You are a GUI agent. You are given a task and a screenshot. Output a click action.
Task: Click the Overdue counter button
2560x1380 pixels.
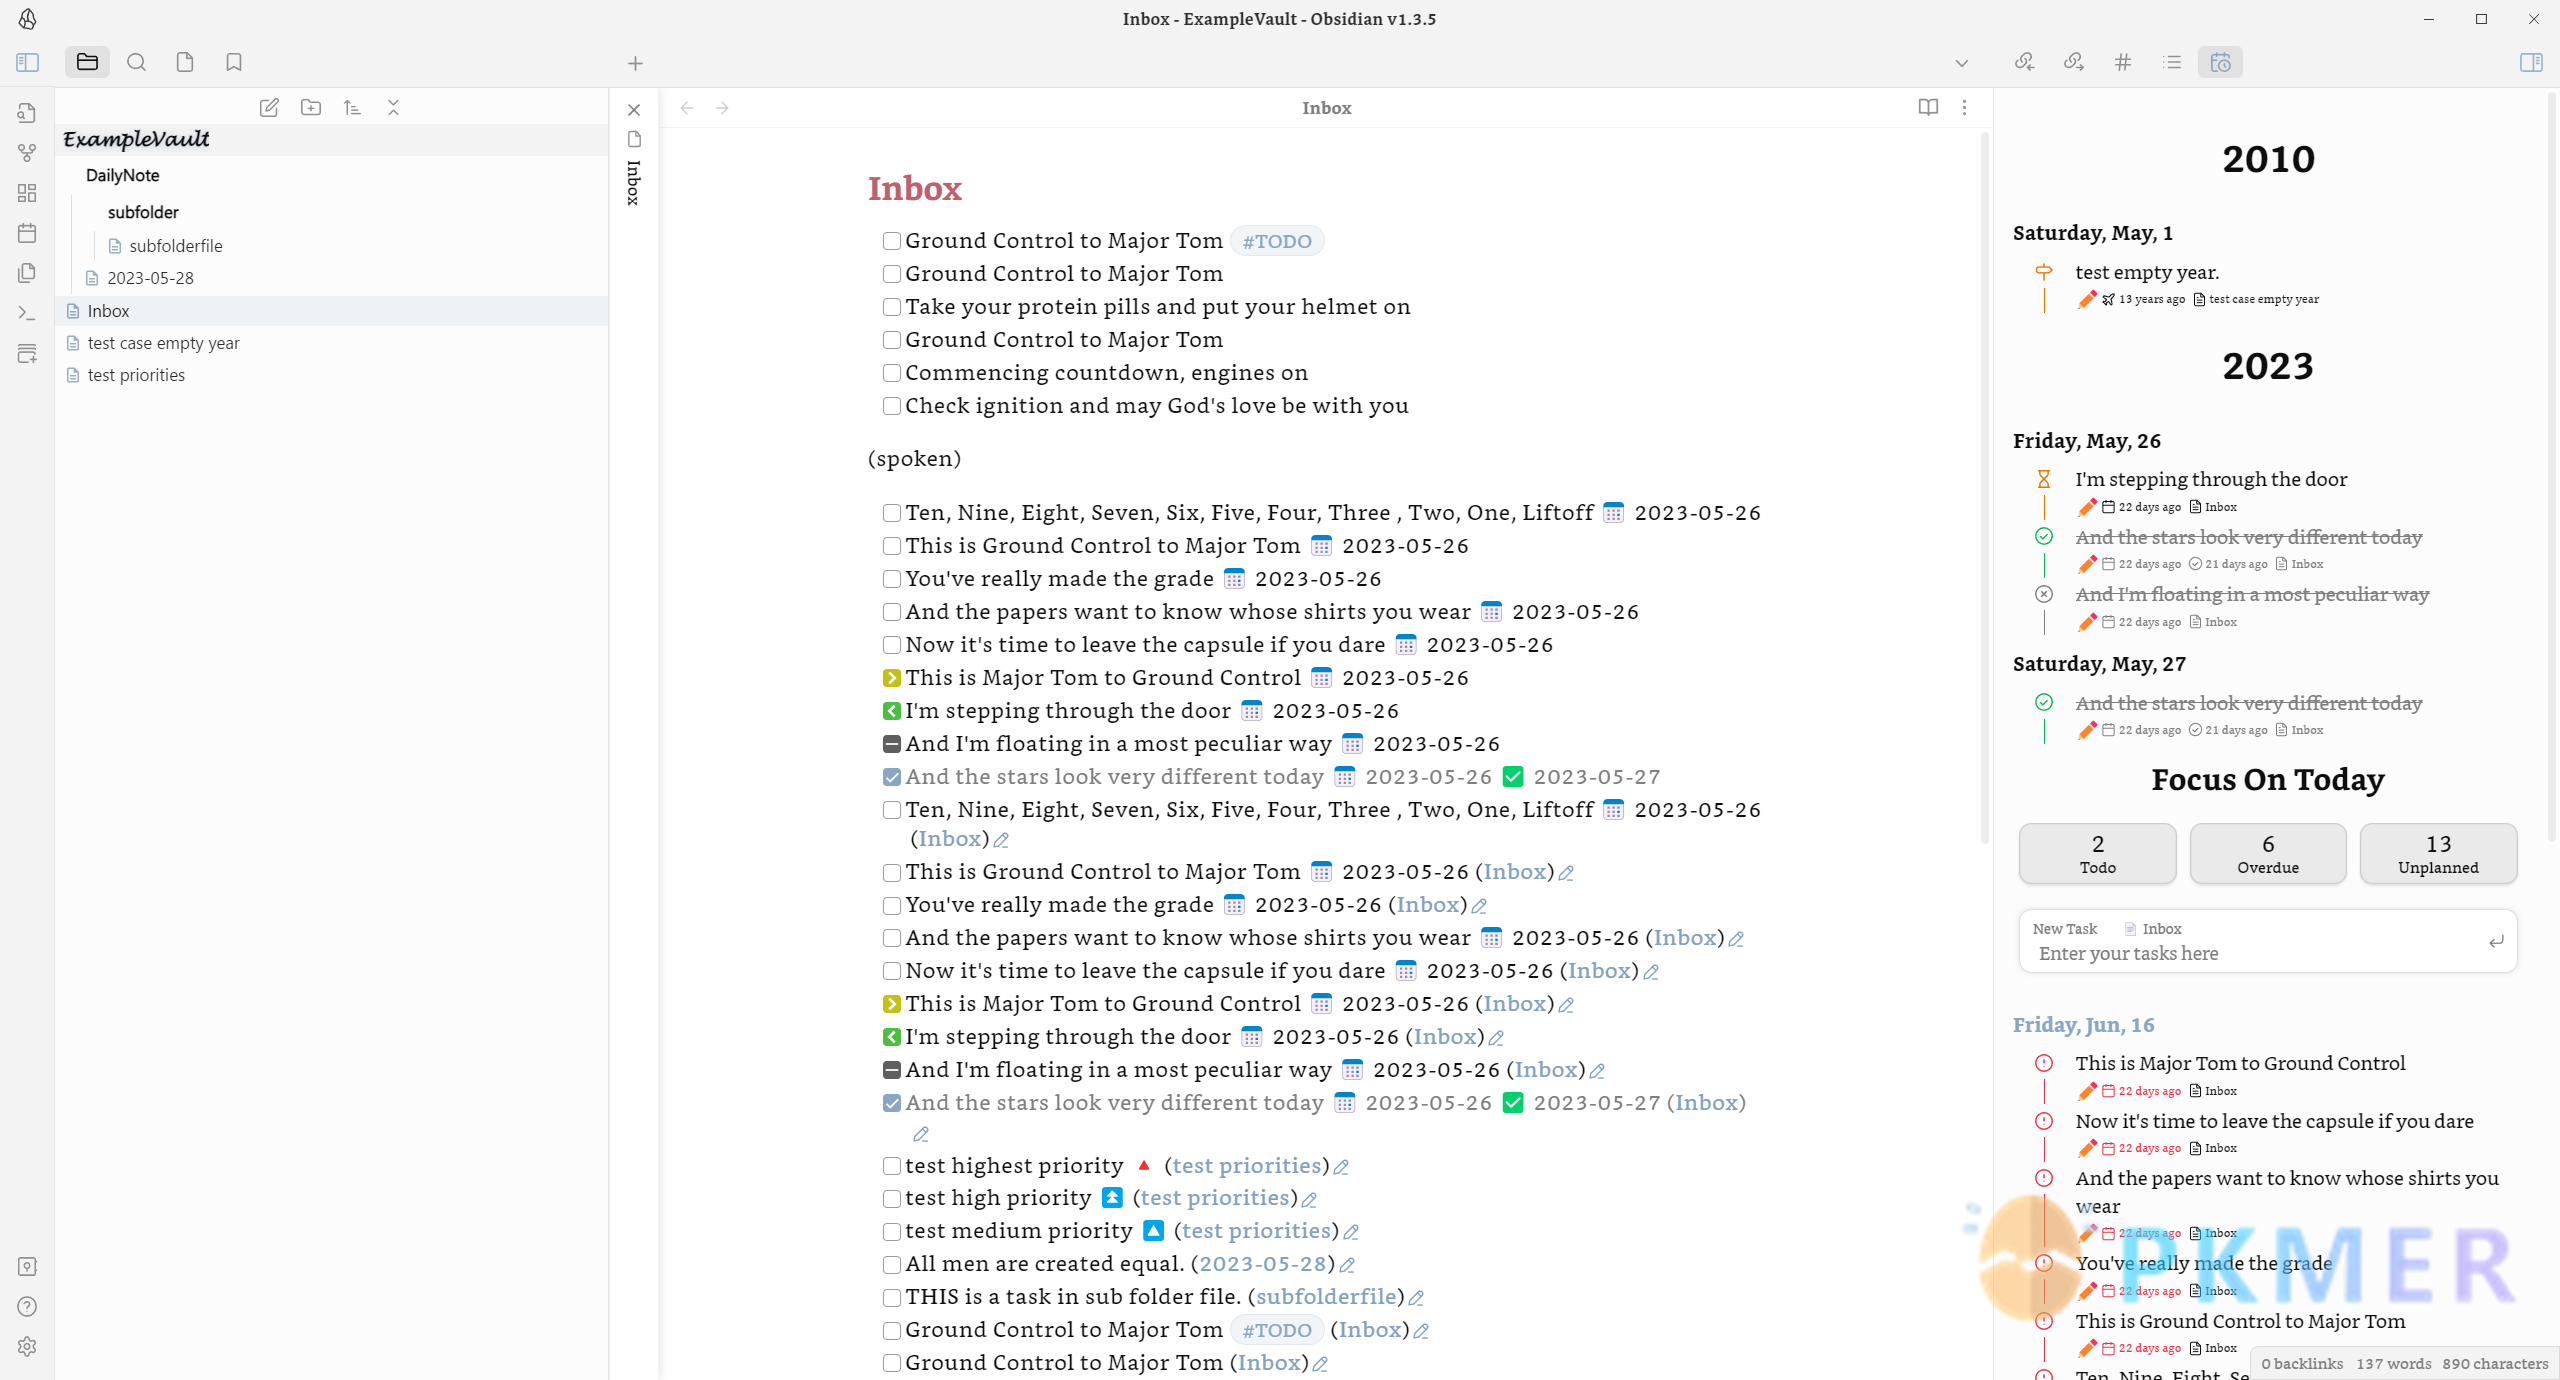(x=2267, y=853)
